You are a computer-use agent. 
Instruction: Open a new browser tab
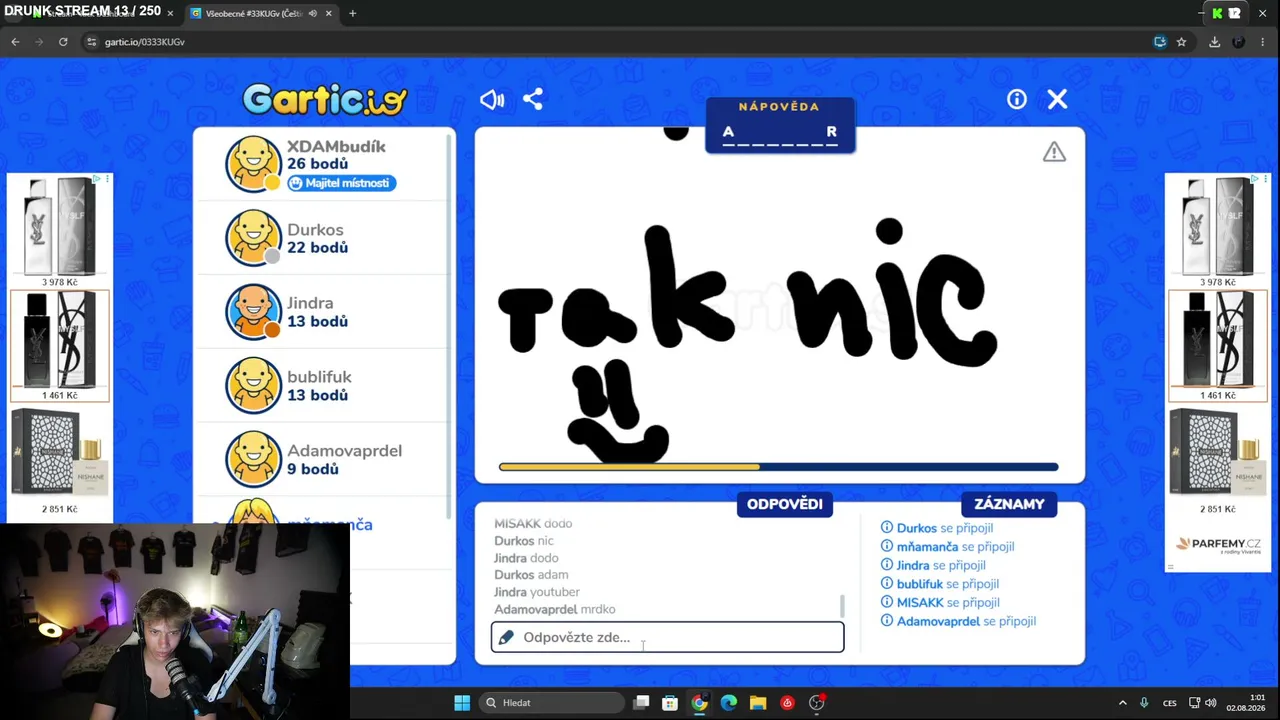pos(352,14)
